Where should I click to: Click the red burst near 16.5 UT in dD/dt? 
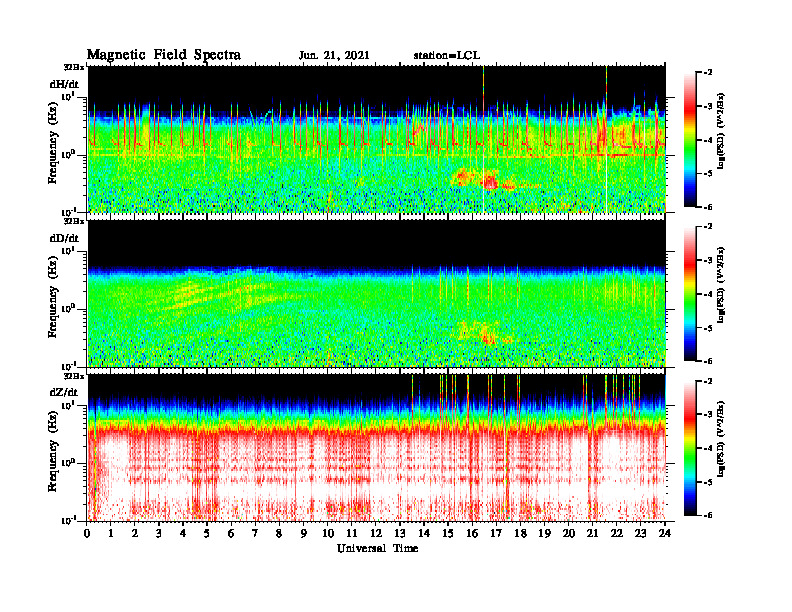[x=488, y=335]
